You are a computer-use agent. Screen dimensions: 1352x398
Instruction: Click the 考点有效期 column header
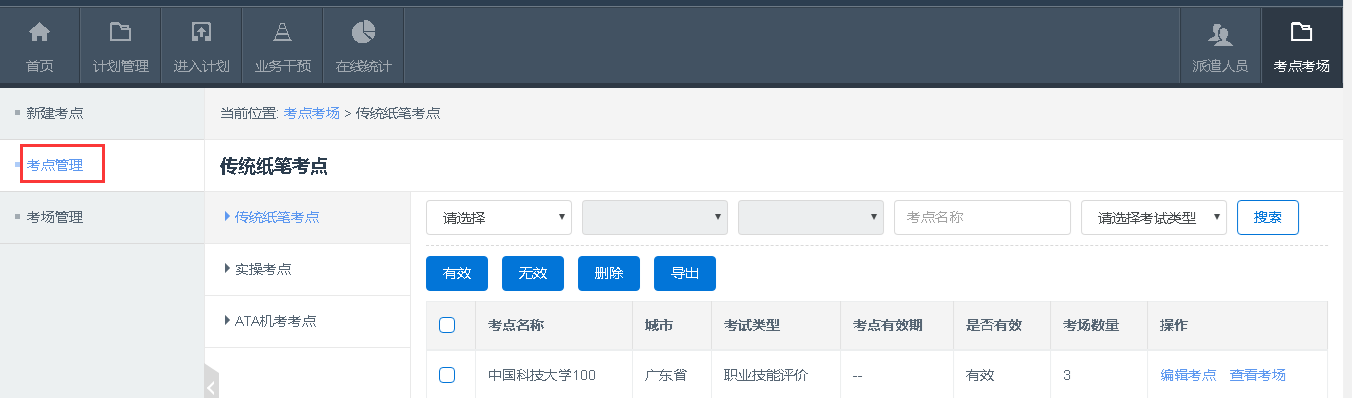(x=888, y=325)
